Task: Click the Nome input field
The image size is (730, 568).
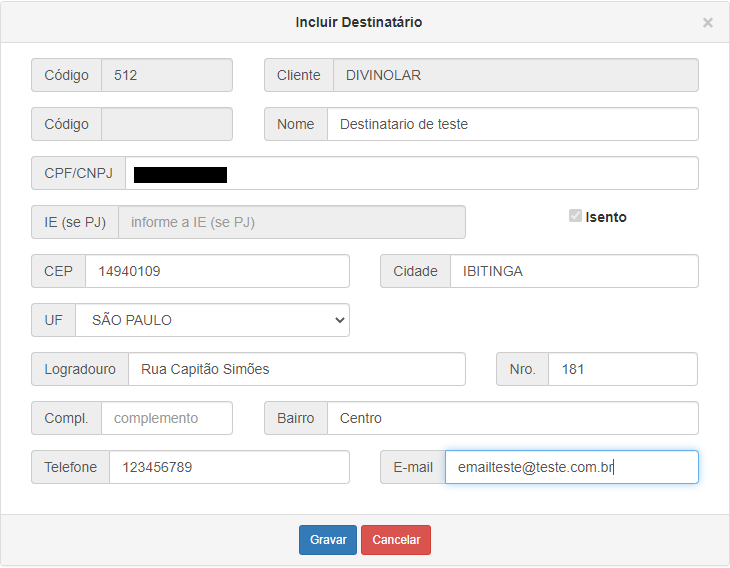Action: [512, 124]
